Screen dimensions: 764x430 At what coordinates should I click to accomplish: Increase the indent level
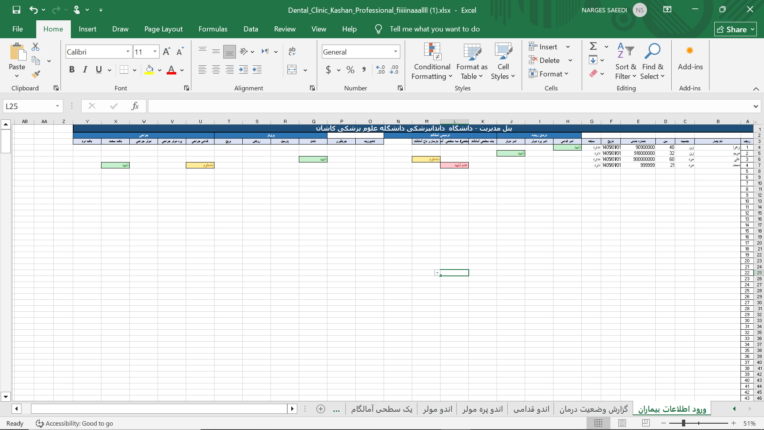point(257,70)
